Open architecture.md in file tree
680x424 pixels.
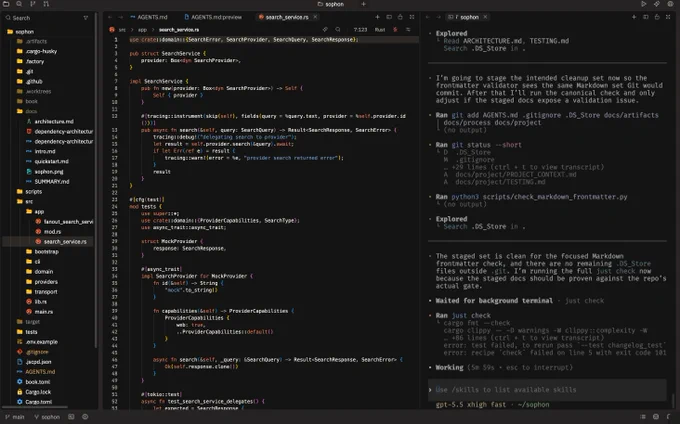[50, 121]
